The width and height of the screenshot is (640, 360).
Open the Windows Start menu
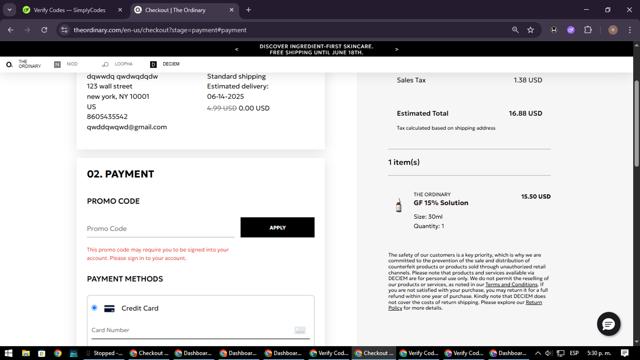tap(8, 353)
